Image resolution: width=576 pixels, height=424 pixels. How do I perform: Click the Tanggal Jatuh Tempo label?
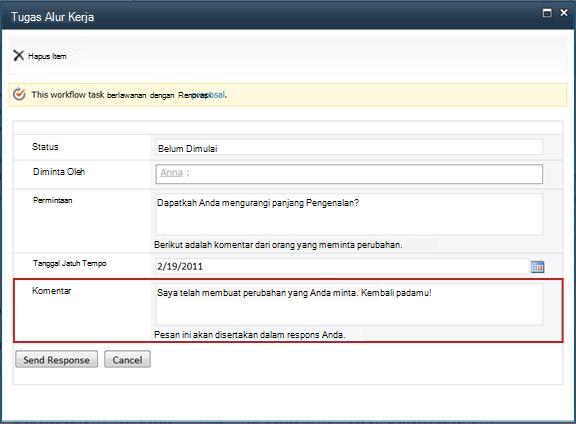(69, 263)
